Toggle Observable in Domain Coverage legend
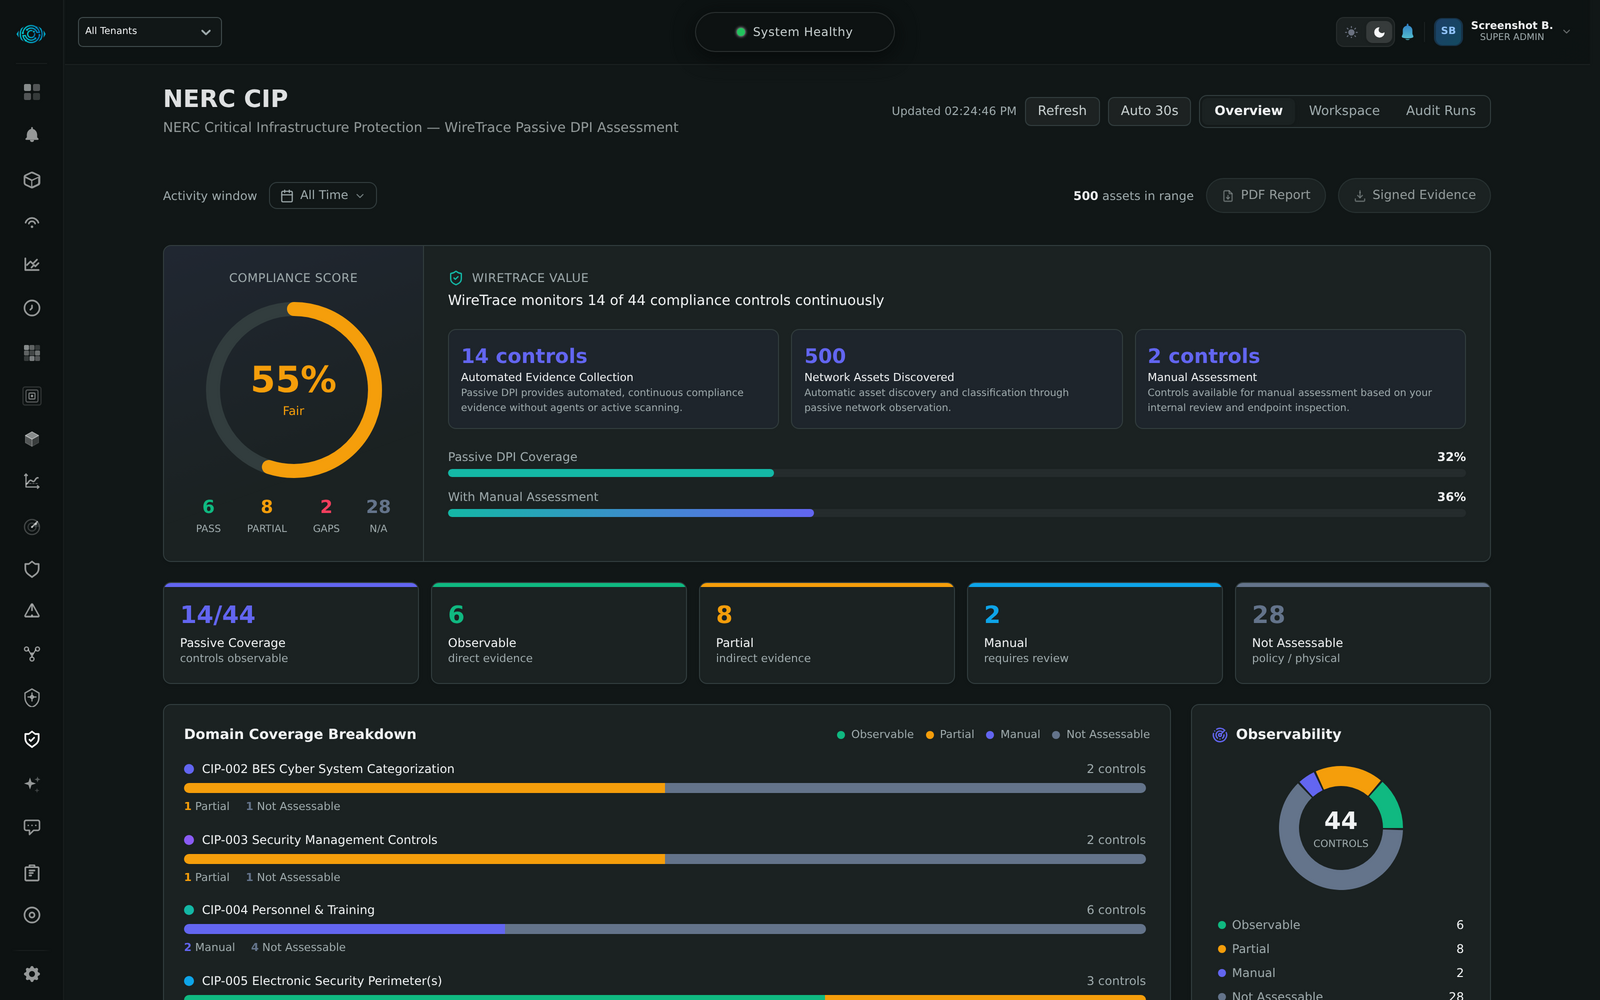Viewport: 1600px width, 1000px height. coord(875,734)
